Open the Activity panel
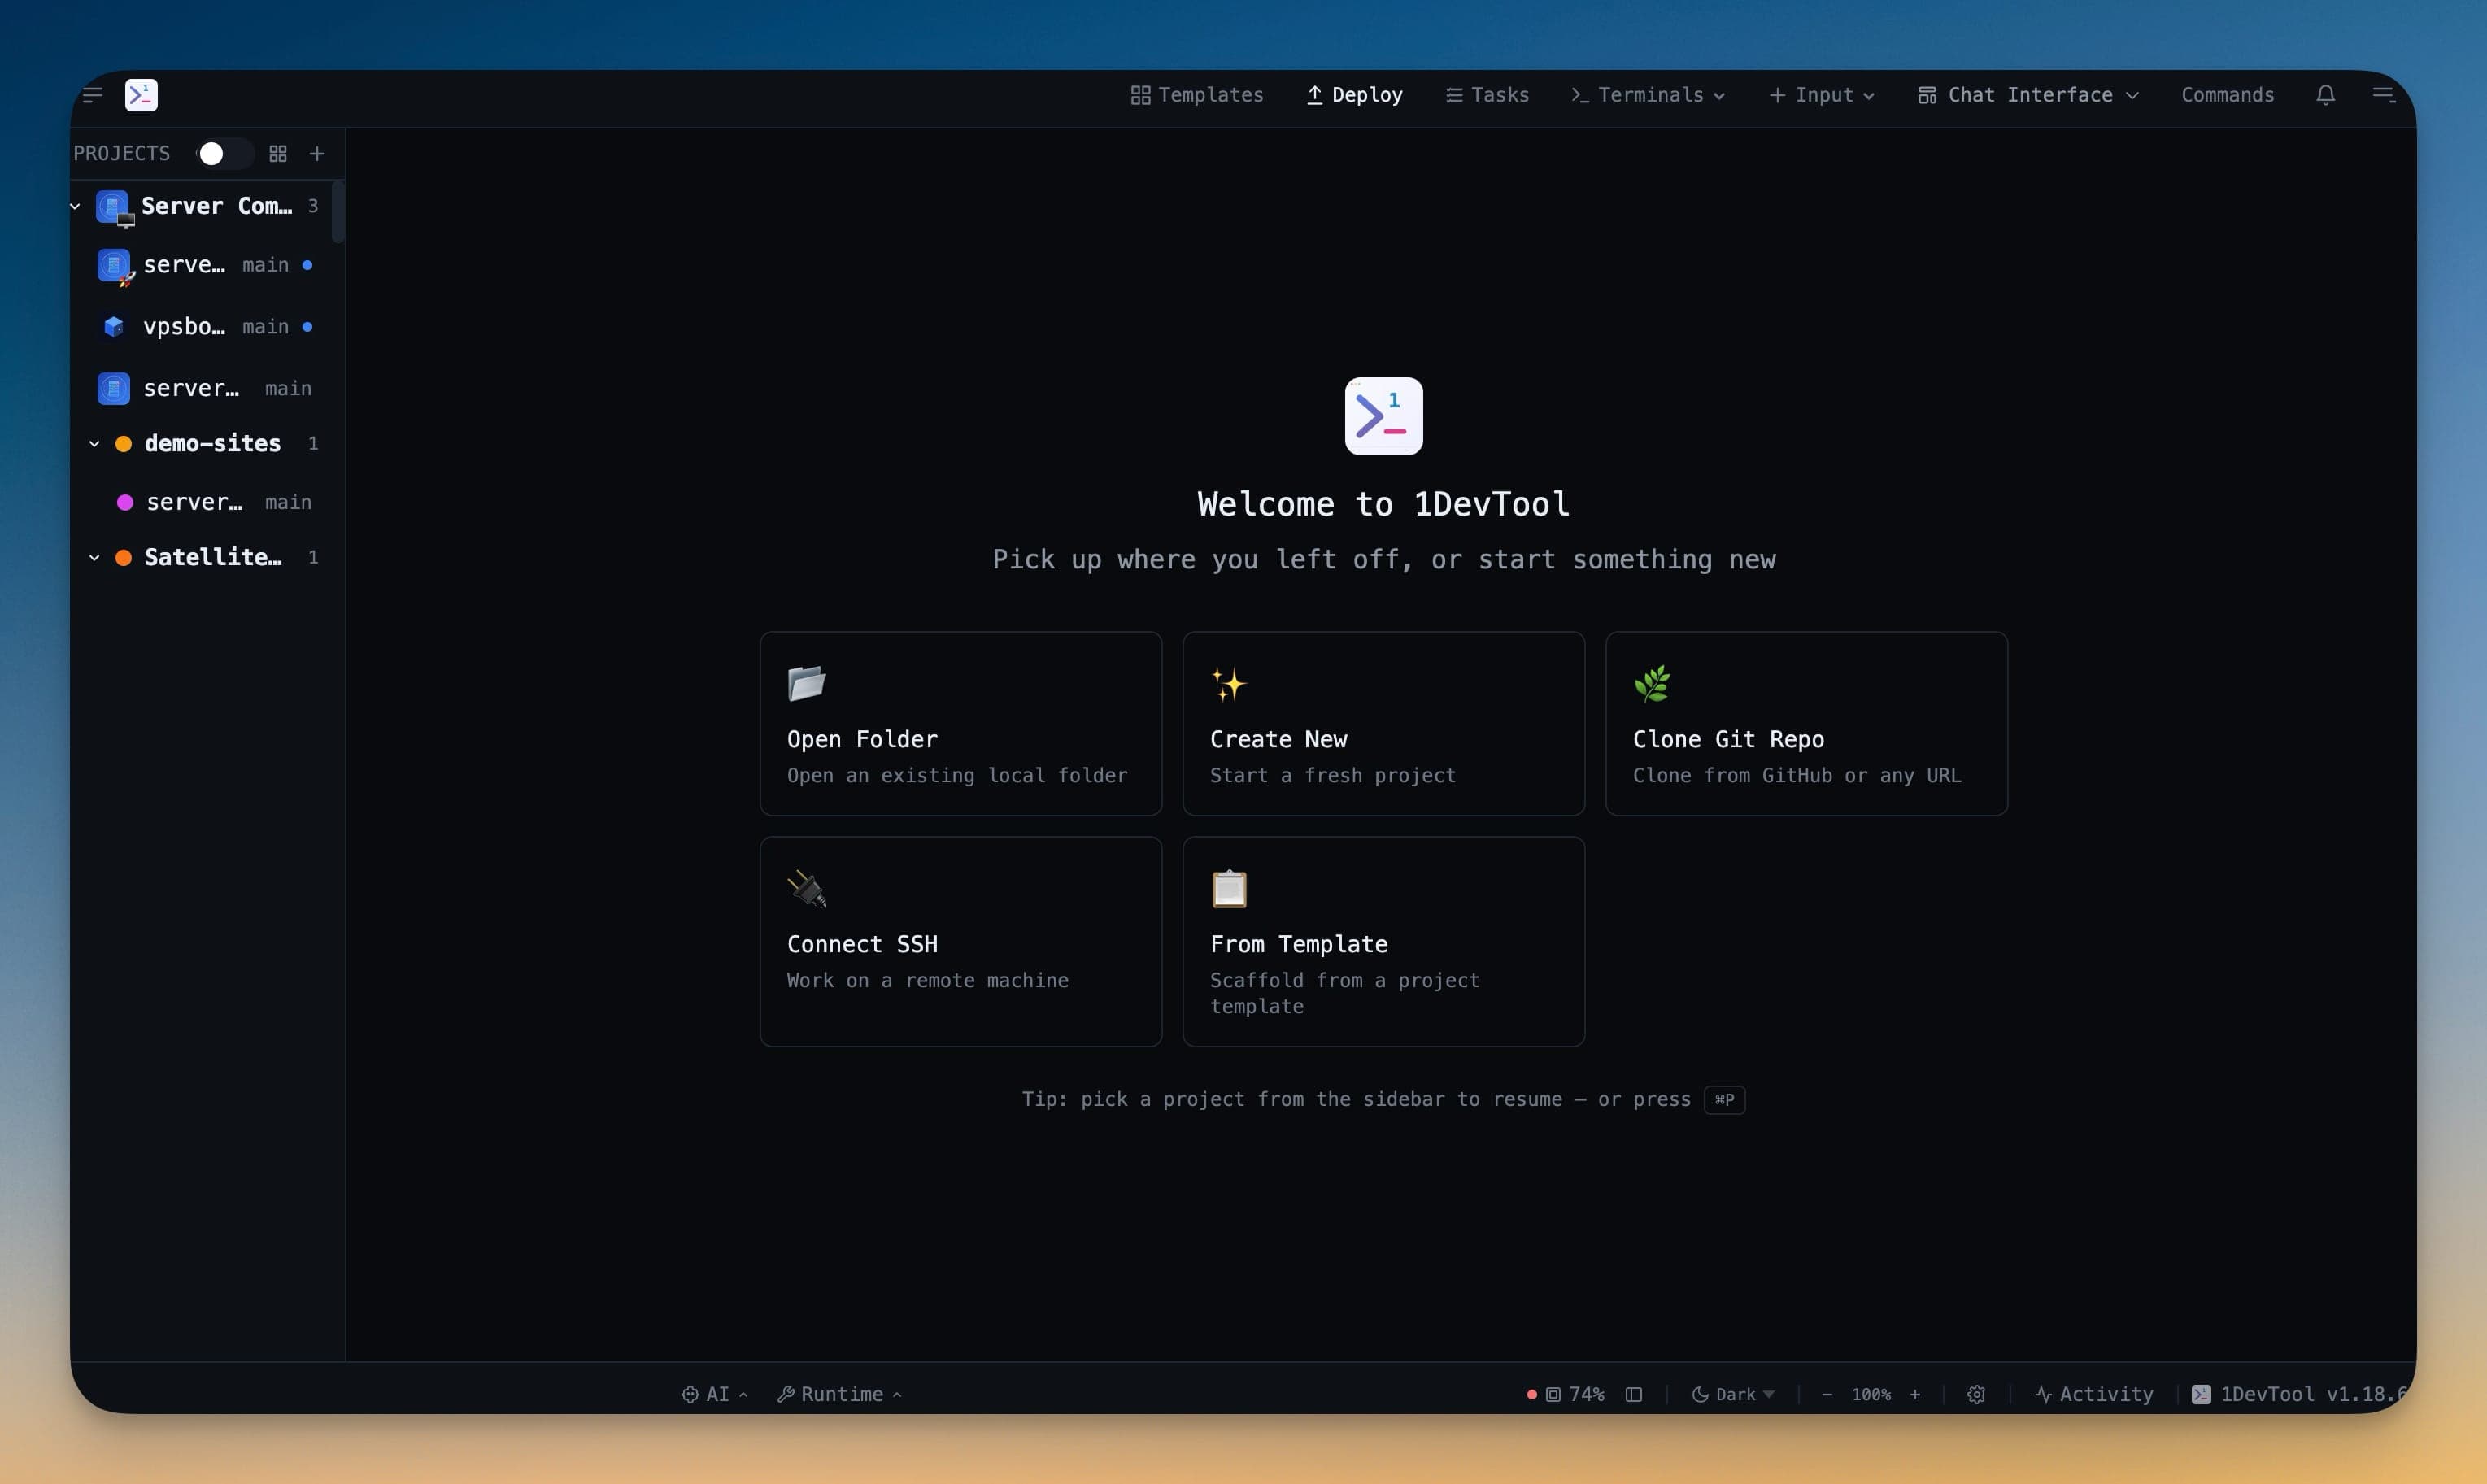 tap(2094, 1394)
